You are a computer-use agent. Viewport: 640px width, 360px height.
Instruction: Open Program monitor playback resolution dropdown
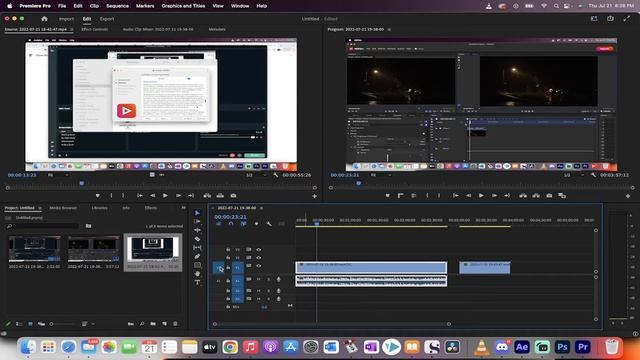tap(574, 175)
